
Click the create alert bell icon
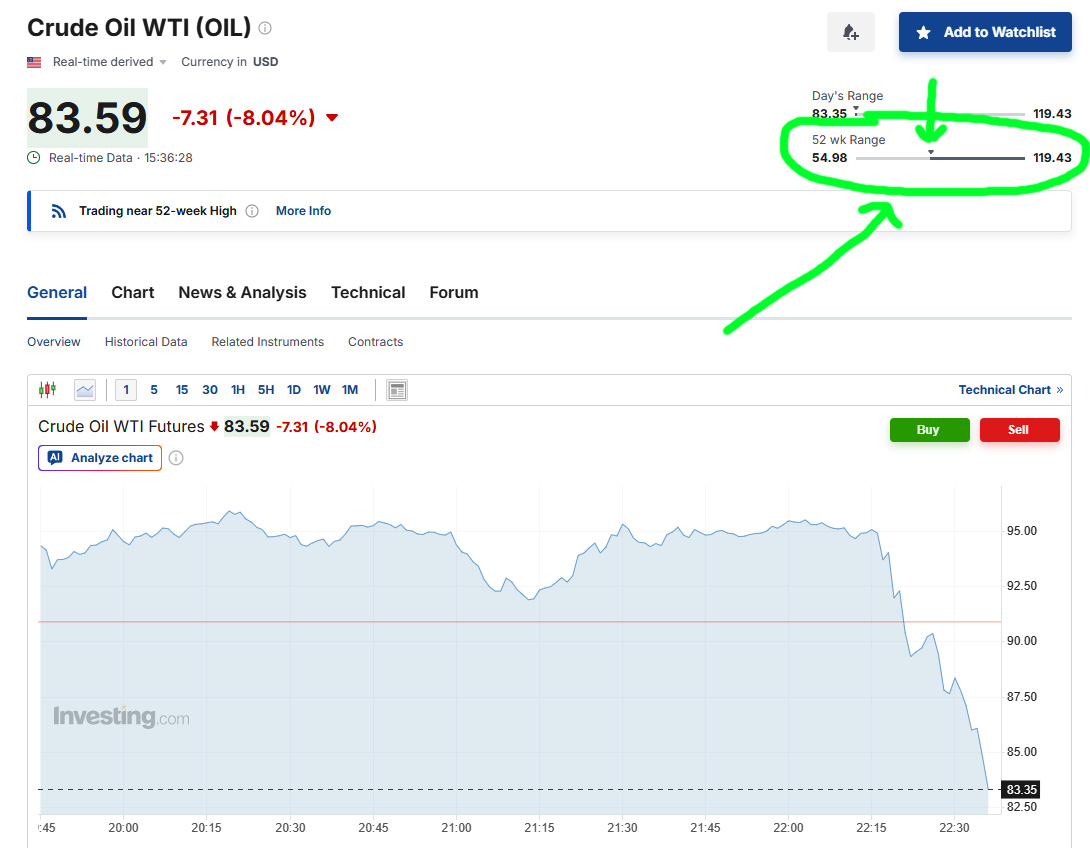pos(851,32)
